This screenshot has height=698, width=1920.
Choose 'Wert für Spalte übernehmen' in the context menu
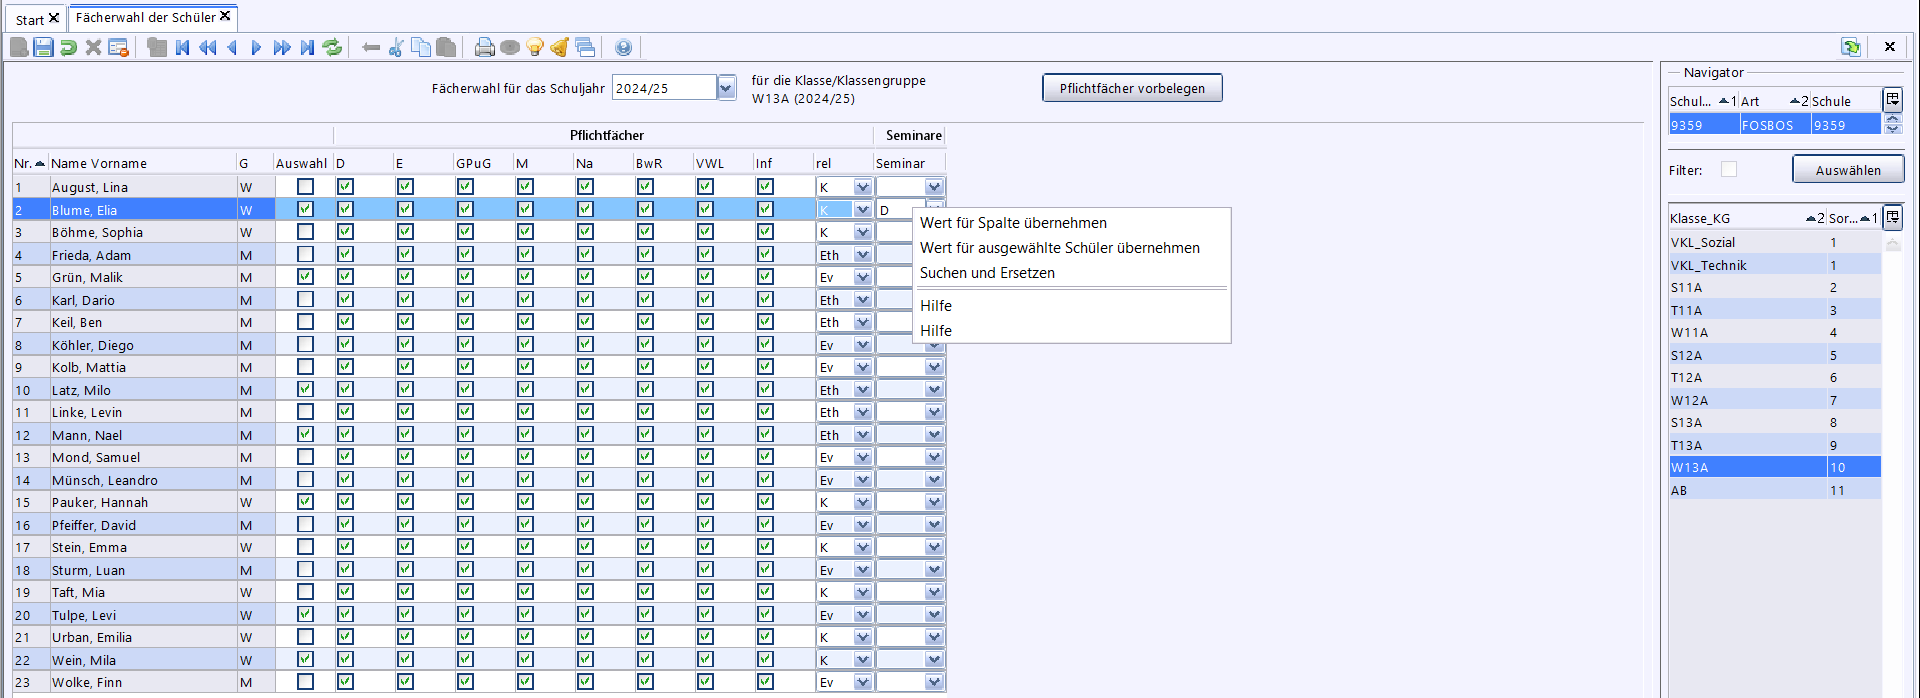(x=1013, y=223)
